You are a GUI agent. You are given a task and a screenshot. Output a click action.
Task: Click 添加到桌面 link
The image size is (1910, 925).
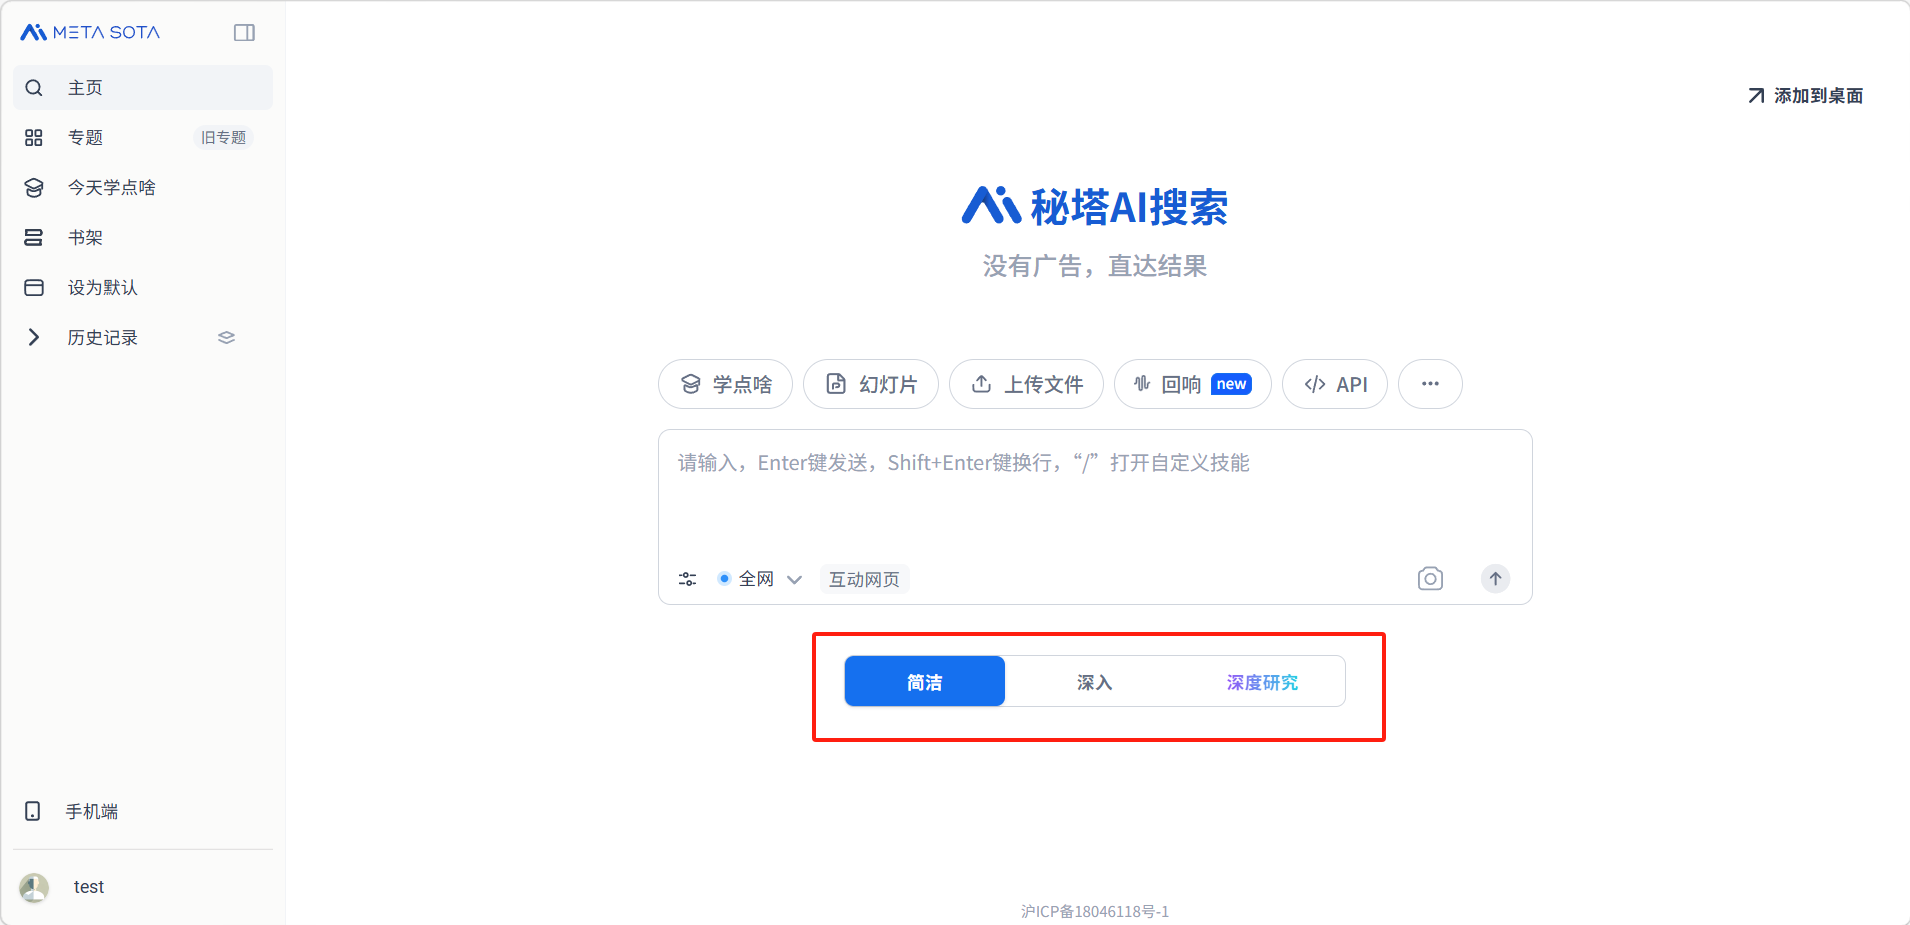1805,96
